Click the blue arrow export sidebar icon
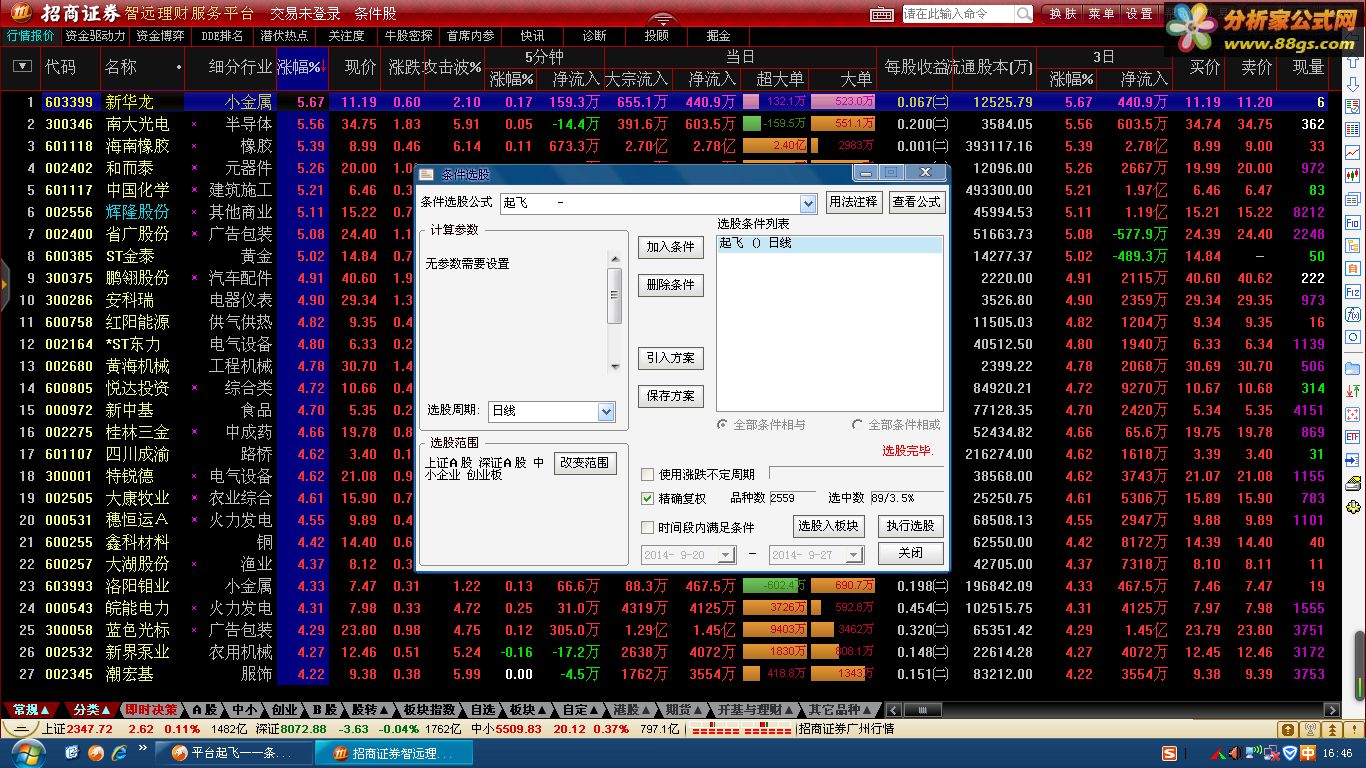This screenshot has height=768, width=1366. [1353, 460]
